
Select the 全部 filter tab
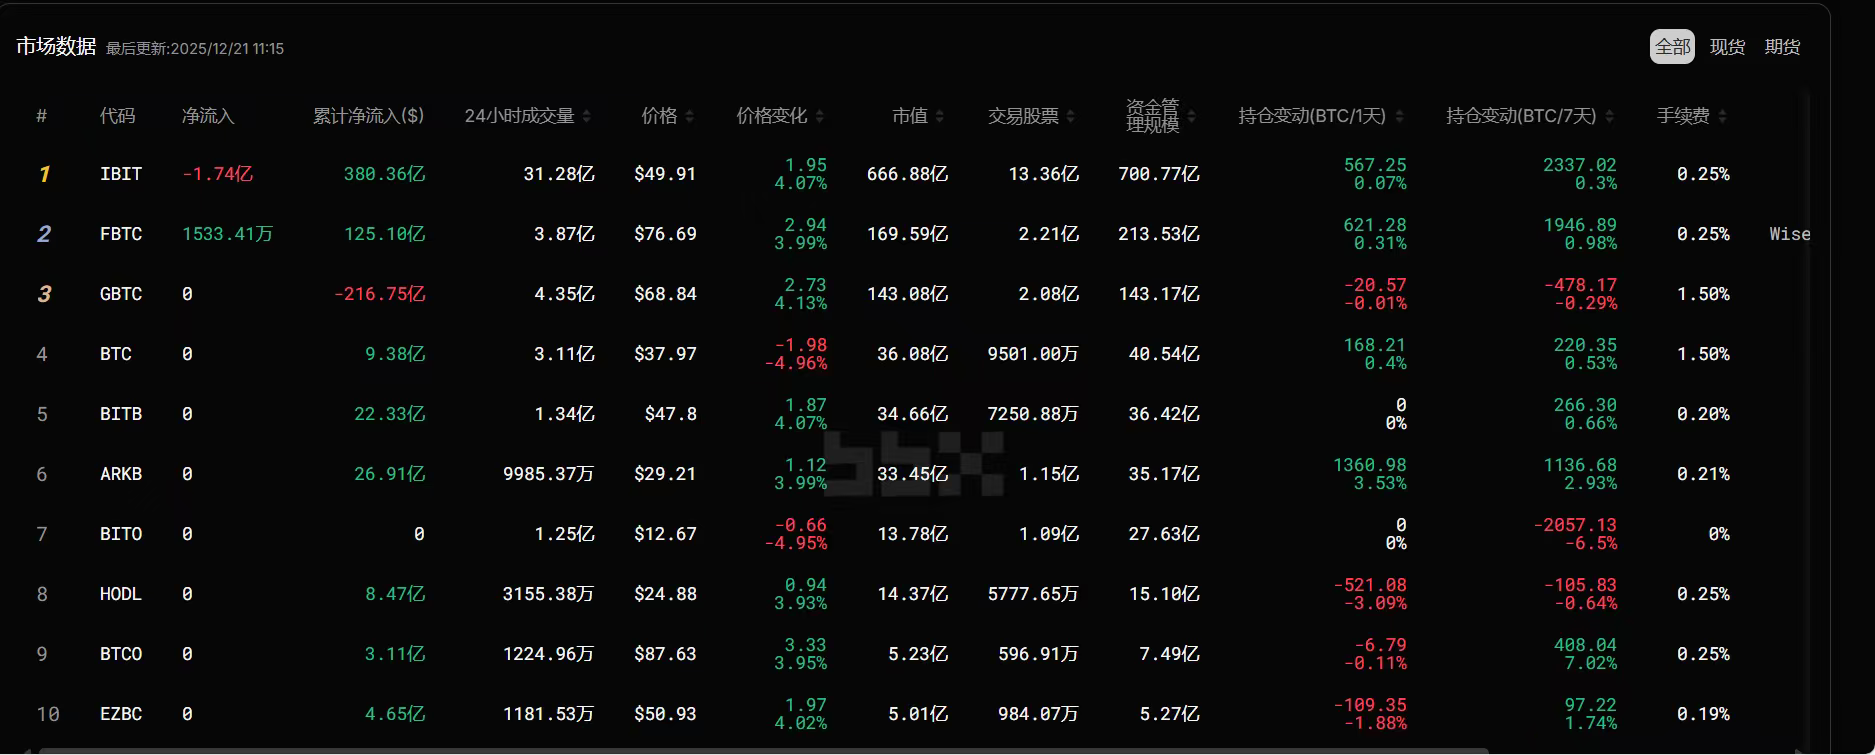[x=1672, y=47]
